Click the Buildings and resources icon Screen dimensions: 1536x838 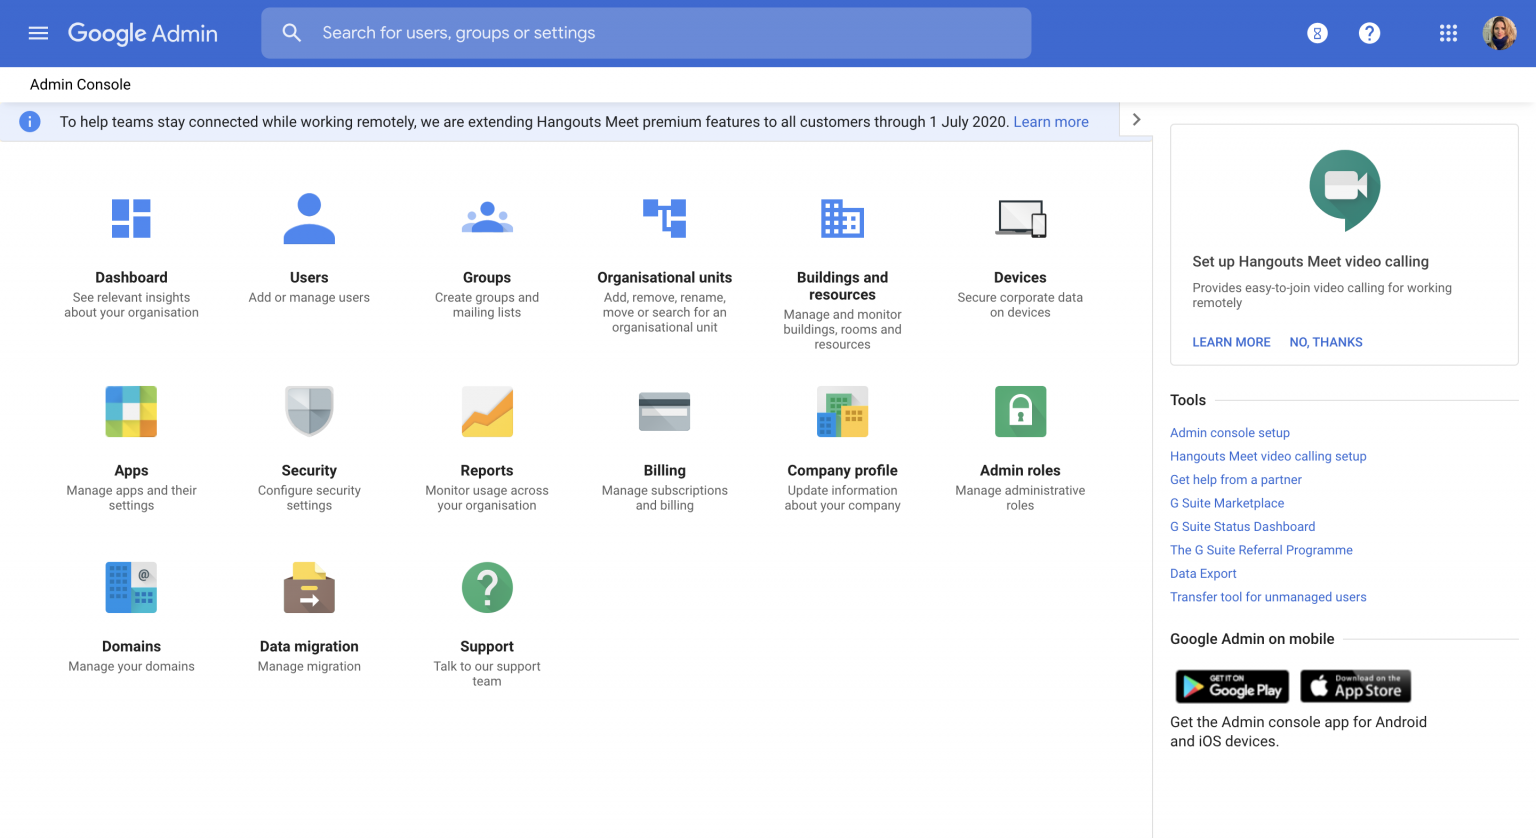[x=842, y=218]
